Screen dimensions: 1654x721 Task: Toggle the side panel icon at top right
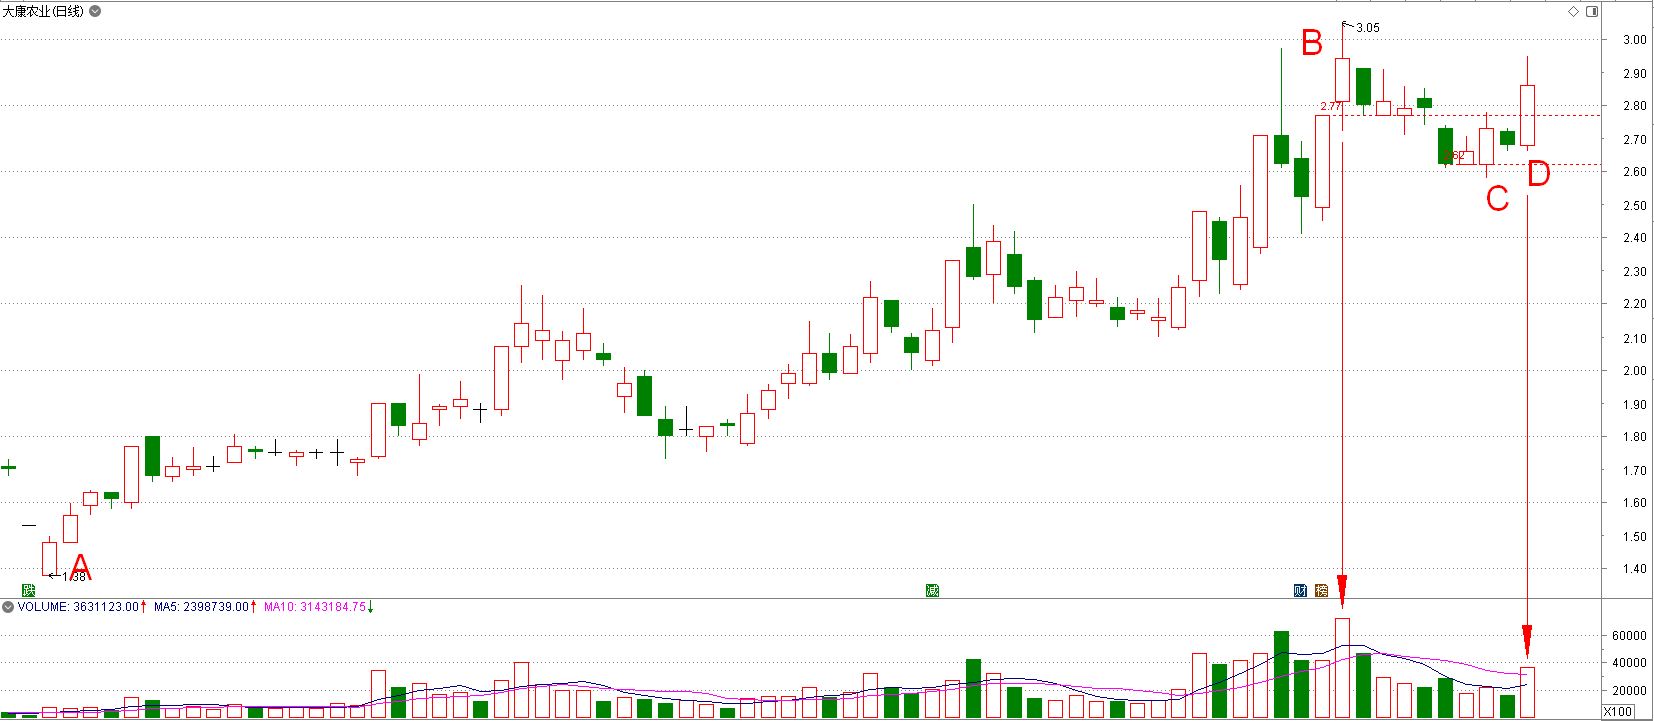point(1592,11)
